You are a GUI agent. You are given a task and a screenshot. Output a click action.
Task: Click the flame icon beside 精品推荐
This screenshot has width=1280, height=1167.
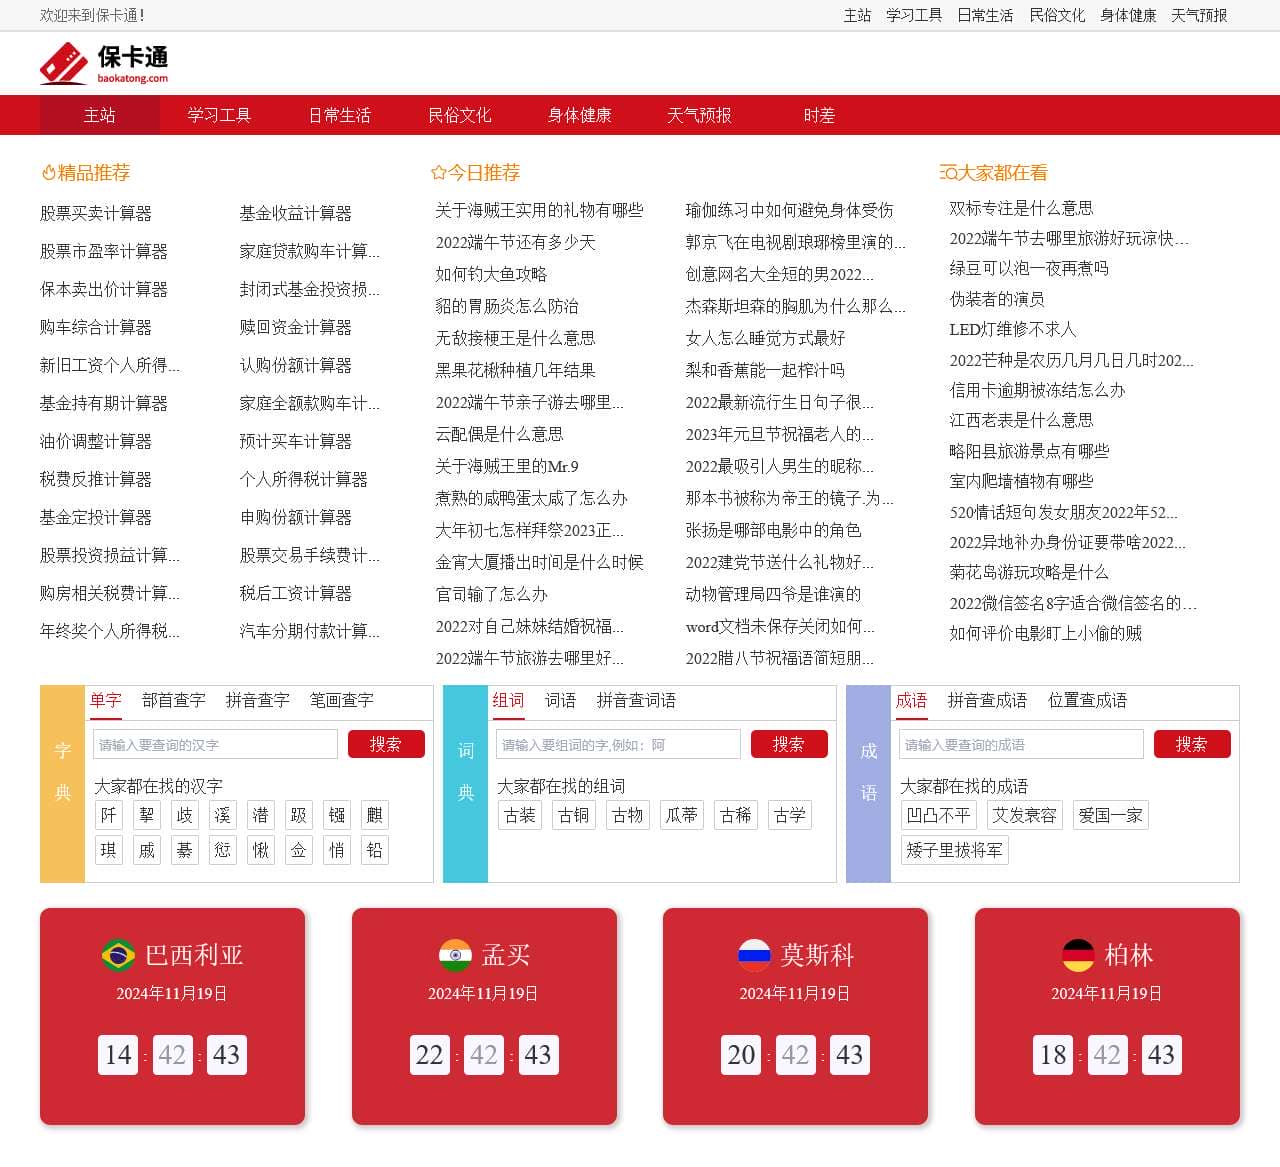click(48, 171)
